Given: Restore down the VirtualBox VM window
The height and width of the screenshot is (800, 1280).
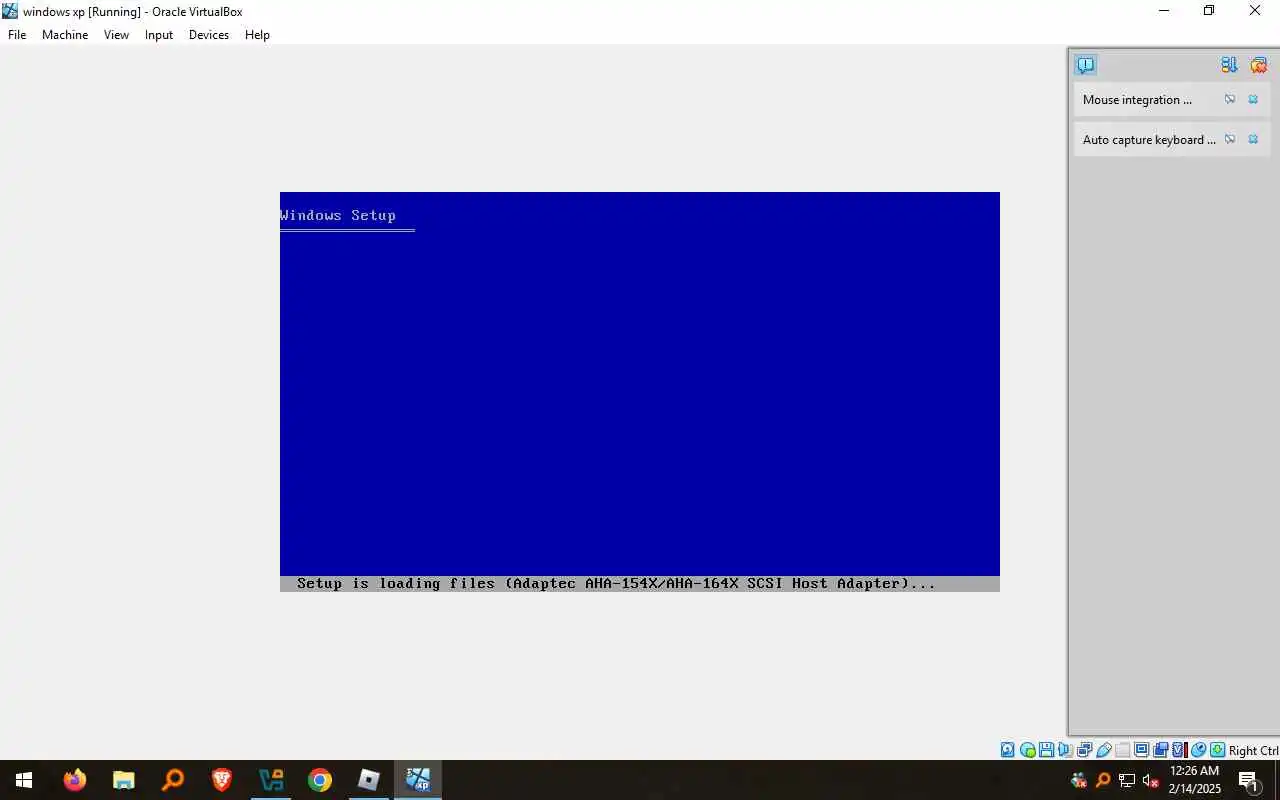Looking at the screenshot, I should 1209,11.
